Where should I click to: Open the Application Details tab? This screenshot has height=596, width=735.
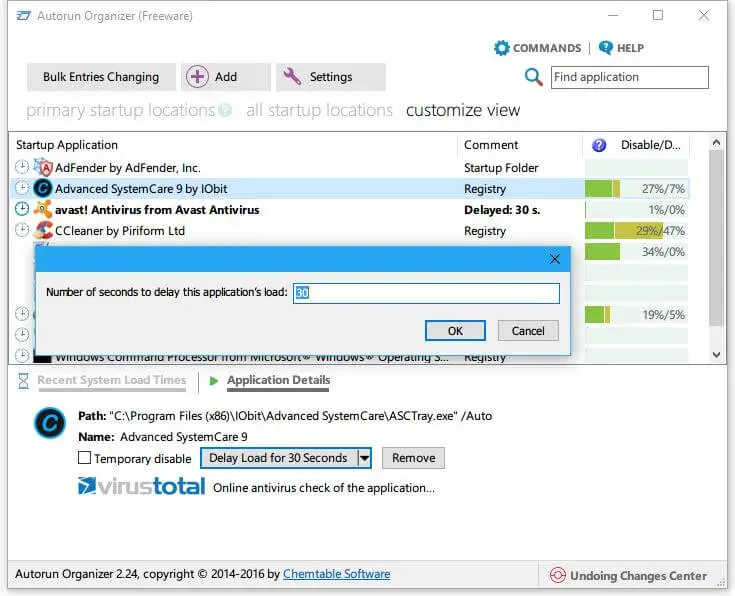278,380
